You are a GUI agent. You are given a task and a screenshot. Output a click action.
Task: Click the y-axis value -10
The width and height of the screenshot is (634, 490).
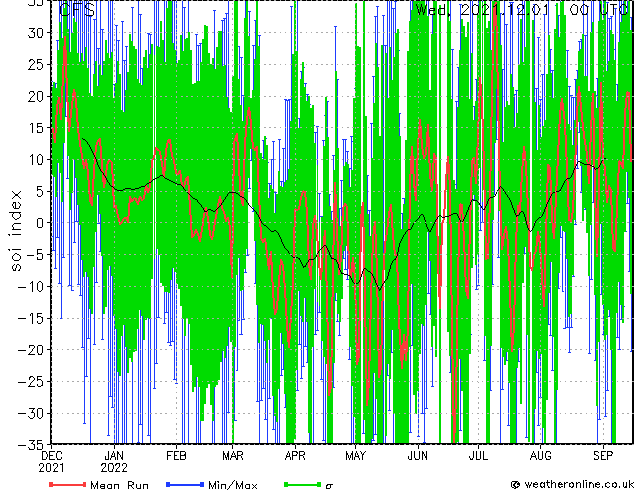pos(32,287)
